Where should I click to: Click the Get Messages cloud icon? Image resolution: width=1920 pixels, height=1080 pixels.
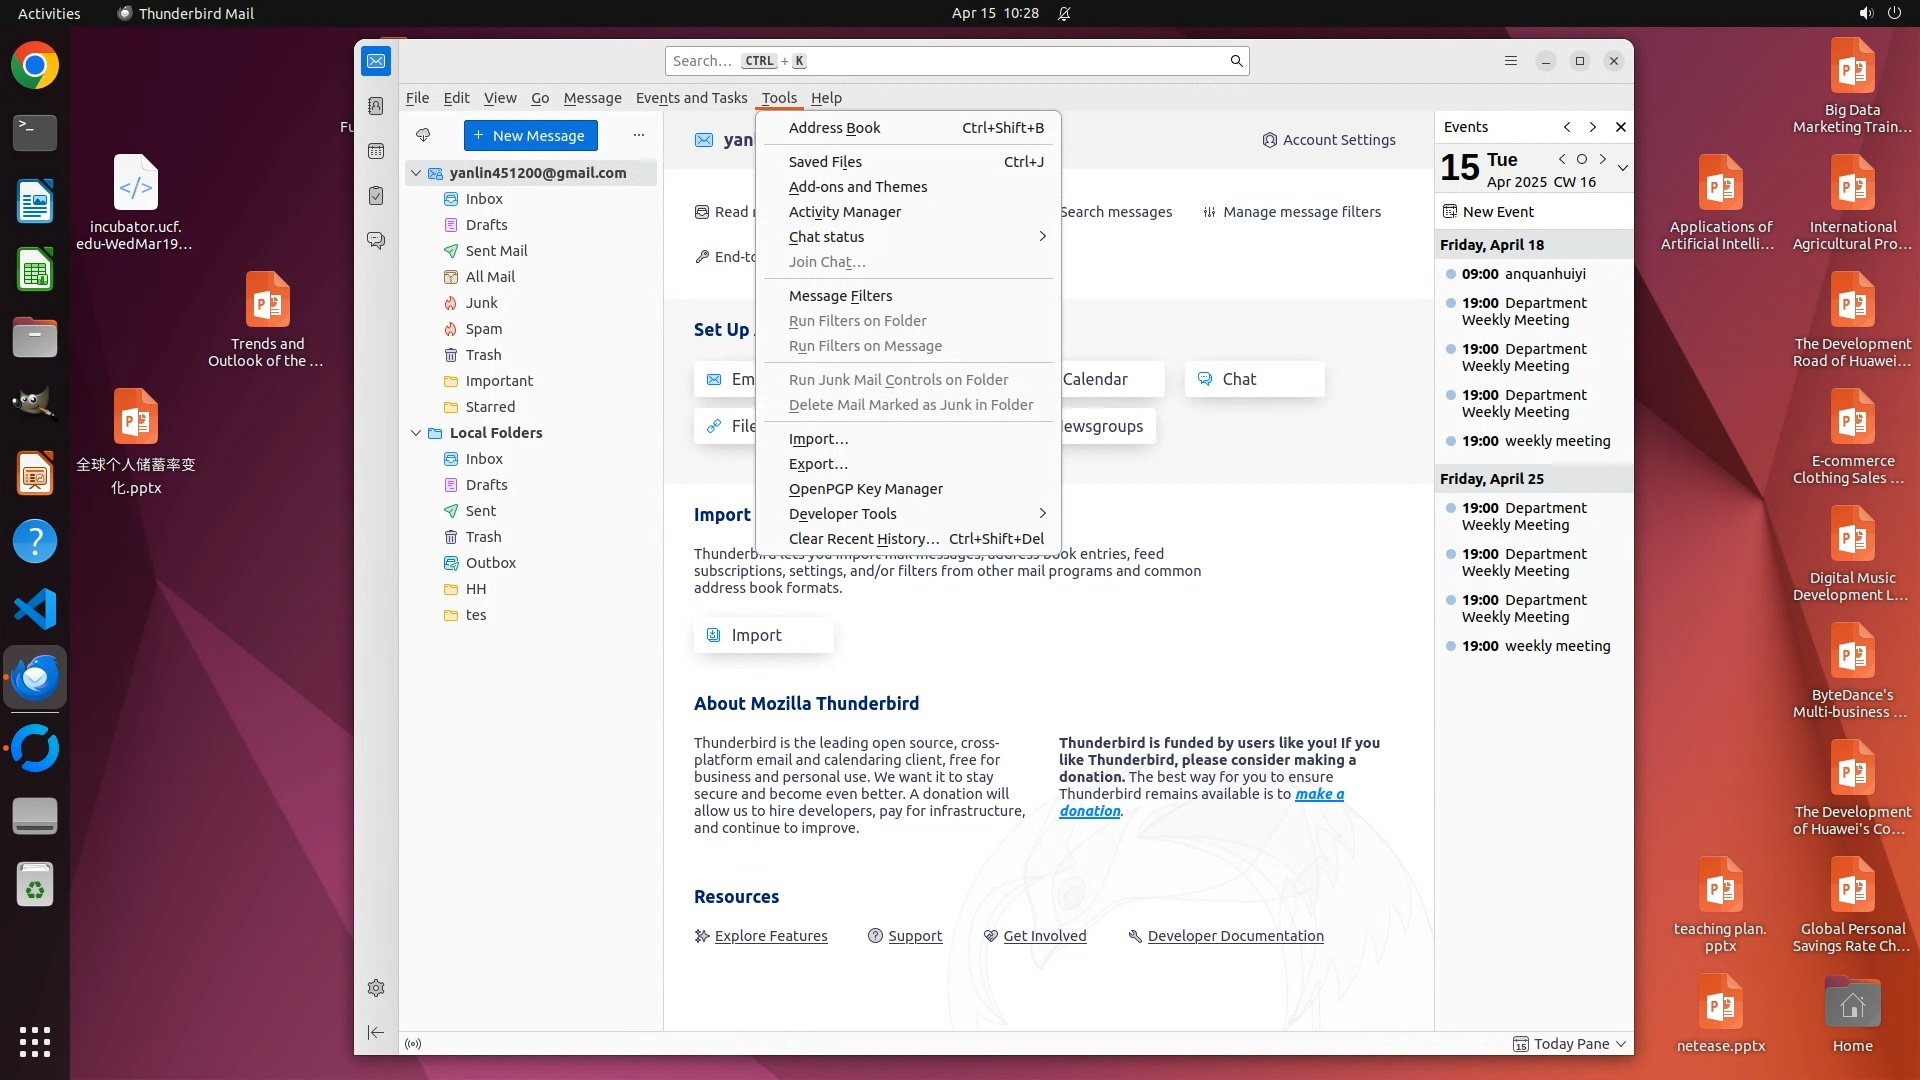tap(423, 135)
